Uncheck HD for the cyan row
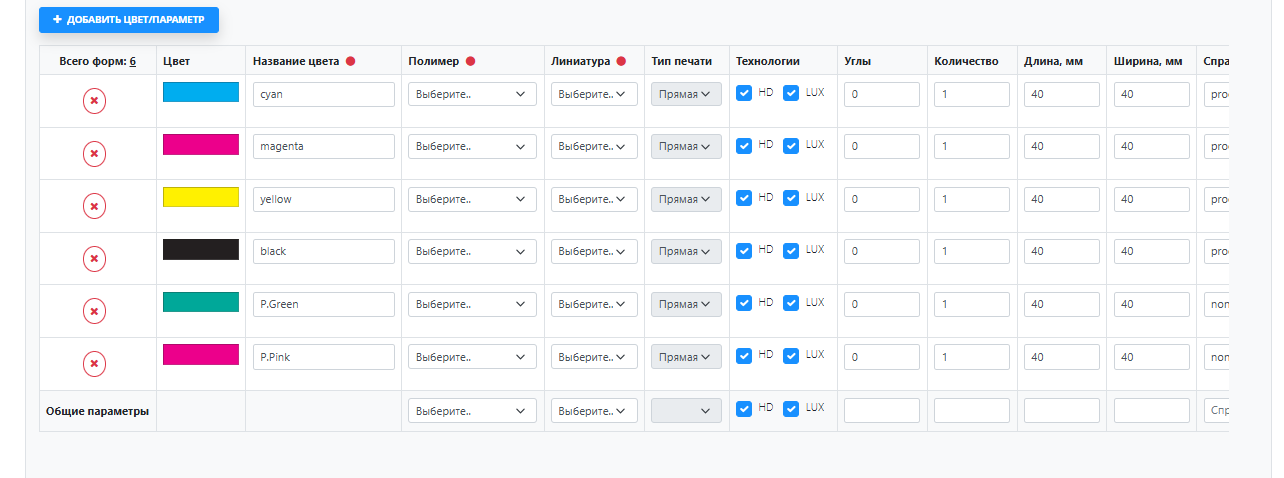 (744, 93)
